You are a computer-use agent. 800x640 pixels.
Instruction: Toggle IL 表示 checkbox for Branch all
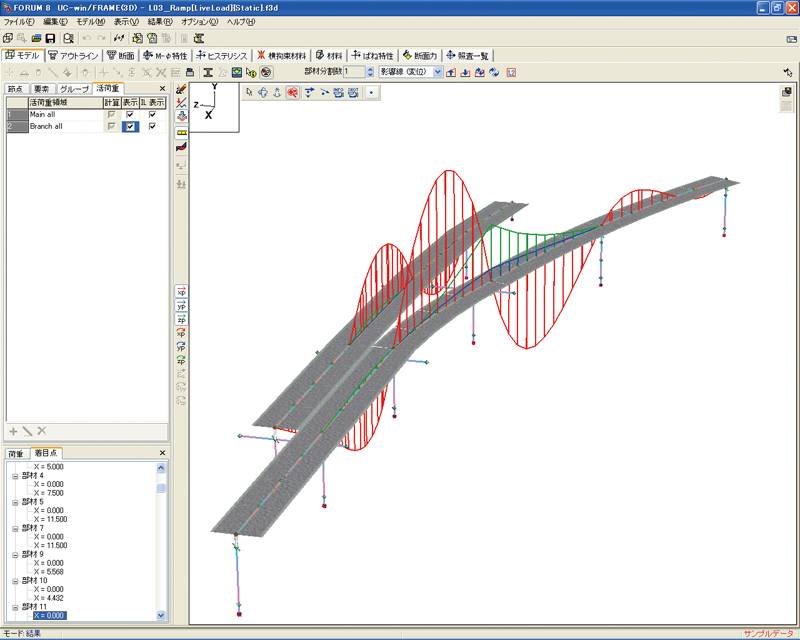(x=152, y=126)
